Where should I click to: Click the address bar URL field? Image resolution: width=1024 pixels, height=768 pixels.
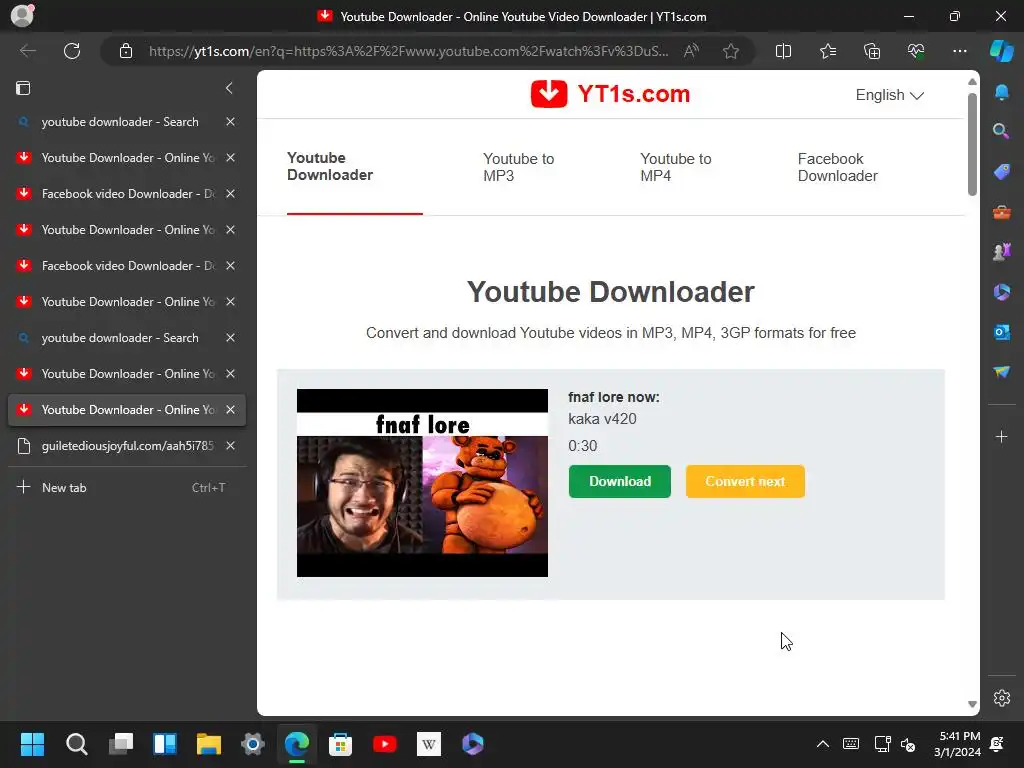click(408, 51)
